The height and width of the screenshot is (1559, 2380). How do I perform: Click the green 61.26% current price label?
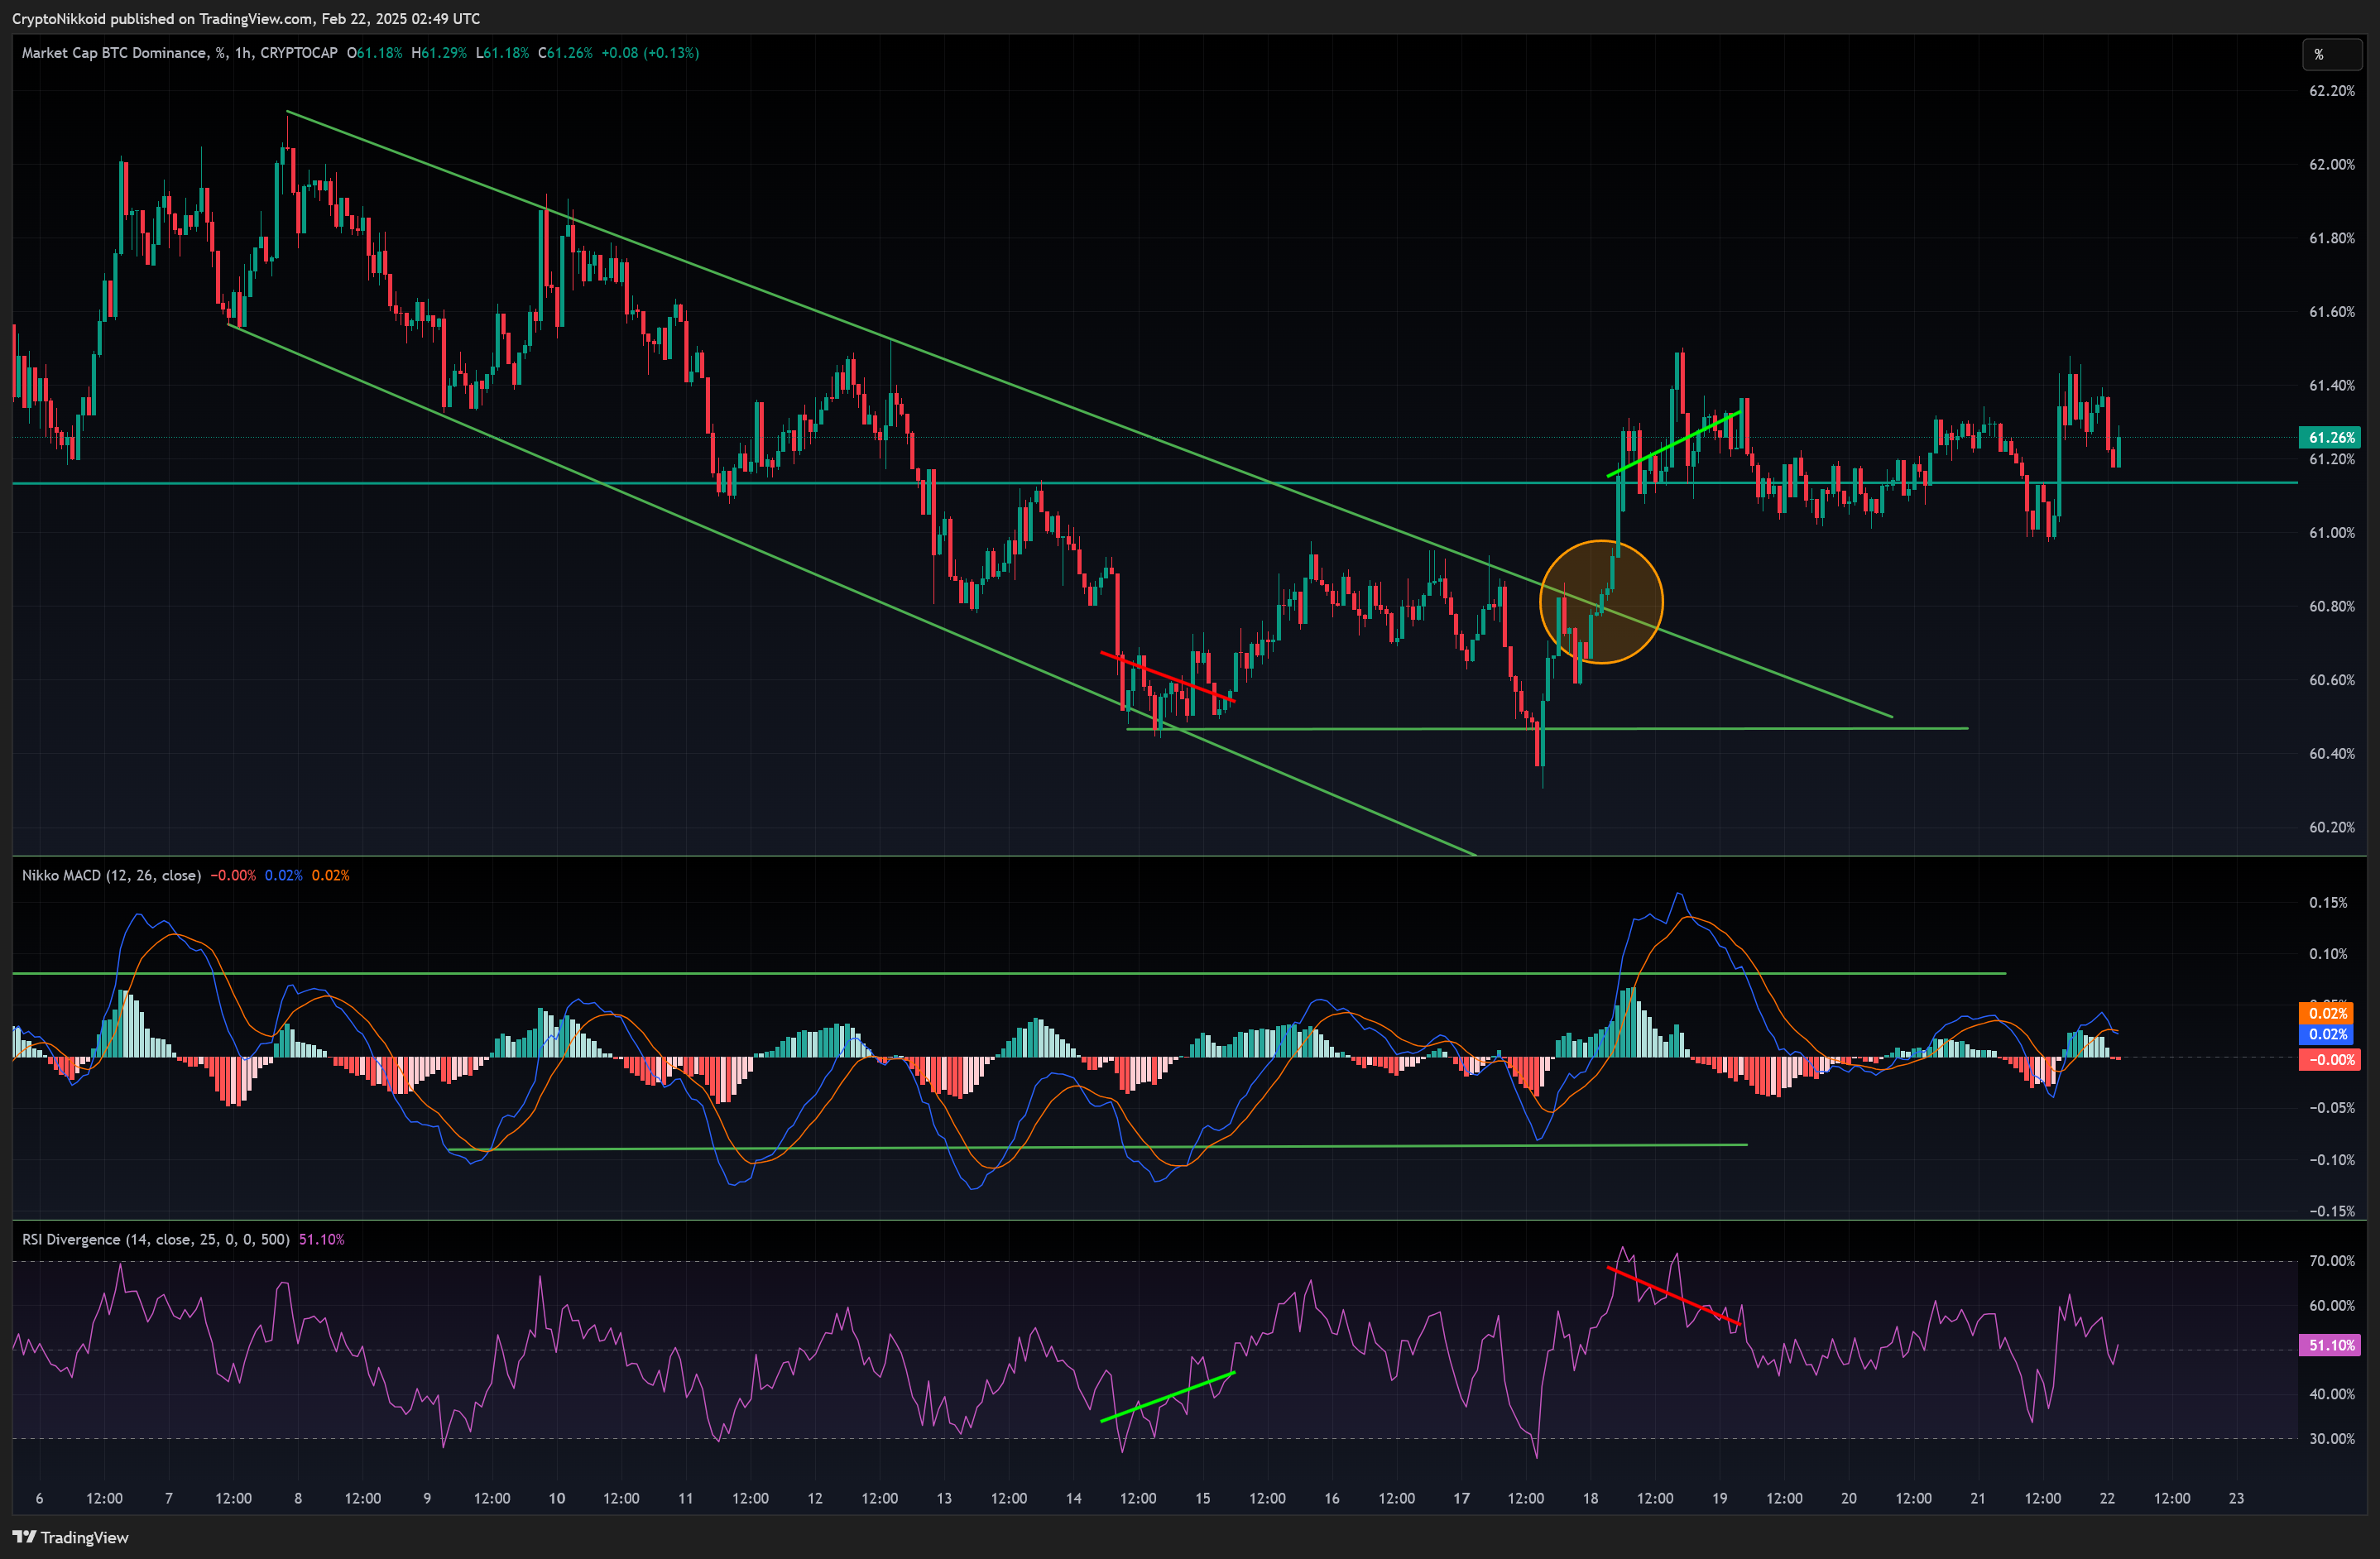pyautogui.click(x=2331, y=437)
